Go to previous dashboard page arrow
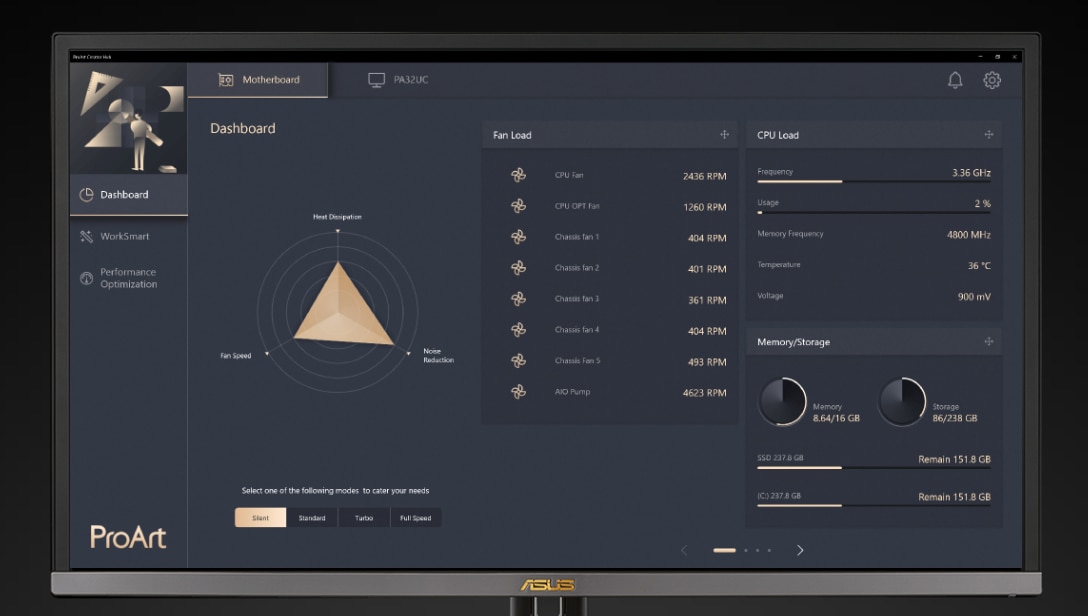Screen dimensions: 1088x616 tap(684, 550)
